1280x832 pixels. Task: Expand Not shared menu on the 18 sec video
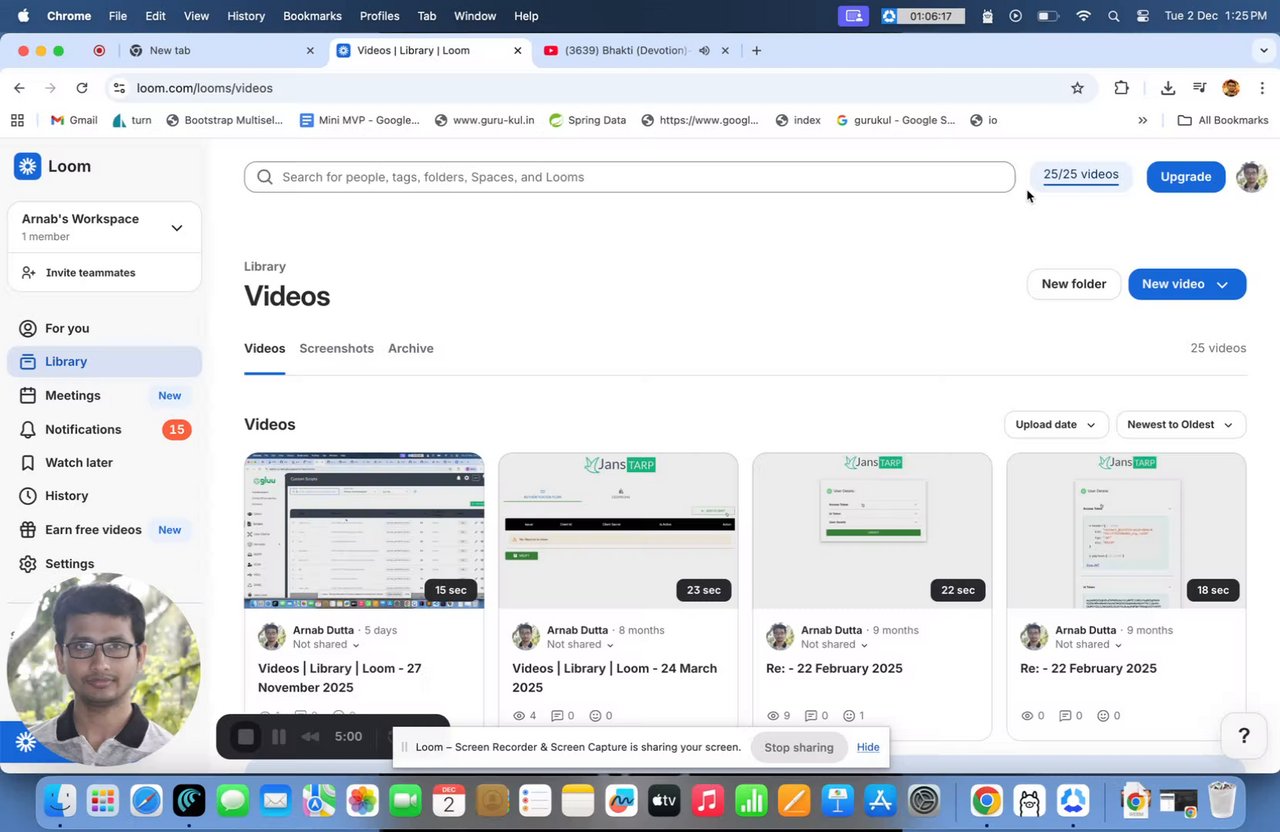tap(1088, 645)
